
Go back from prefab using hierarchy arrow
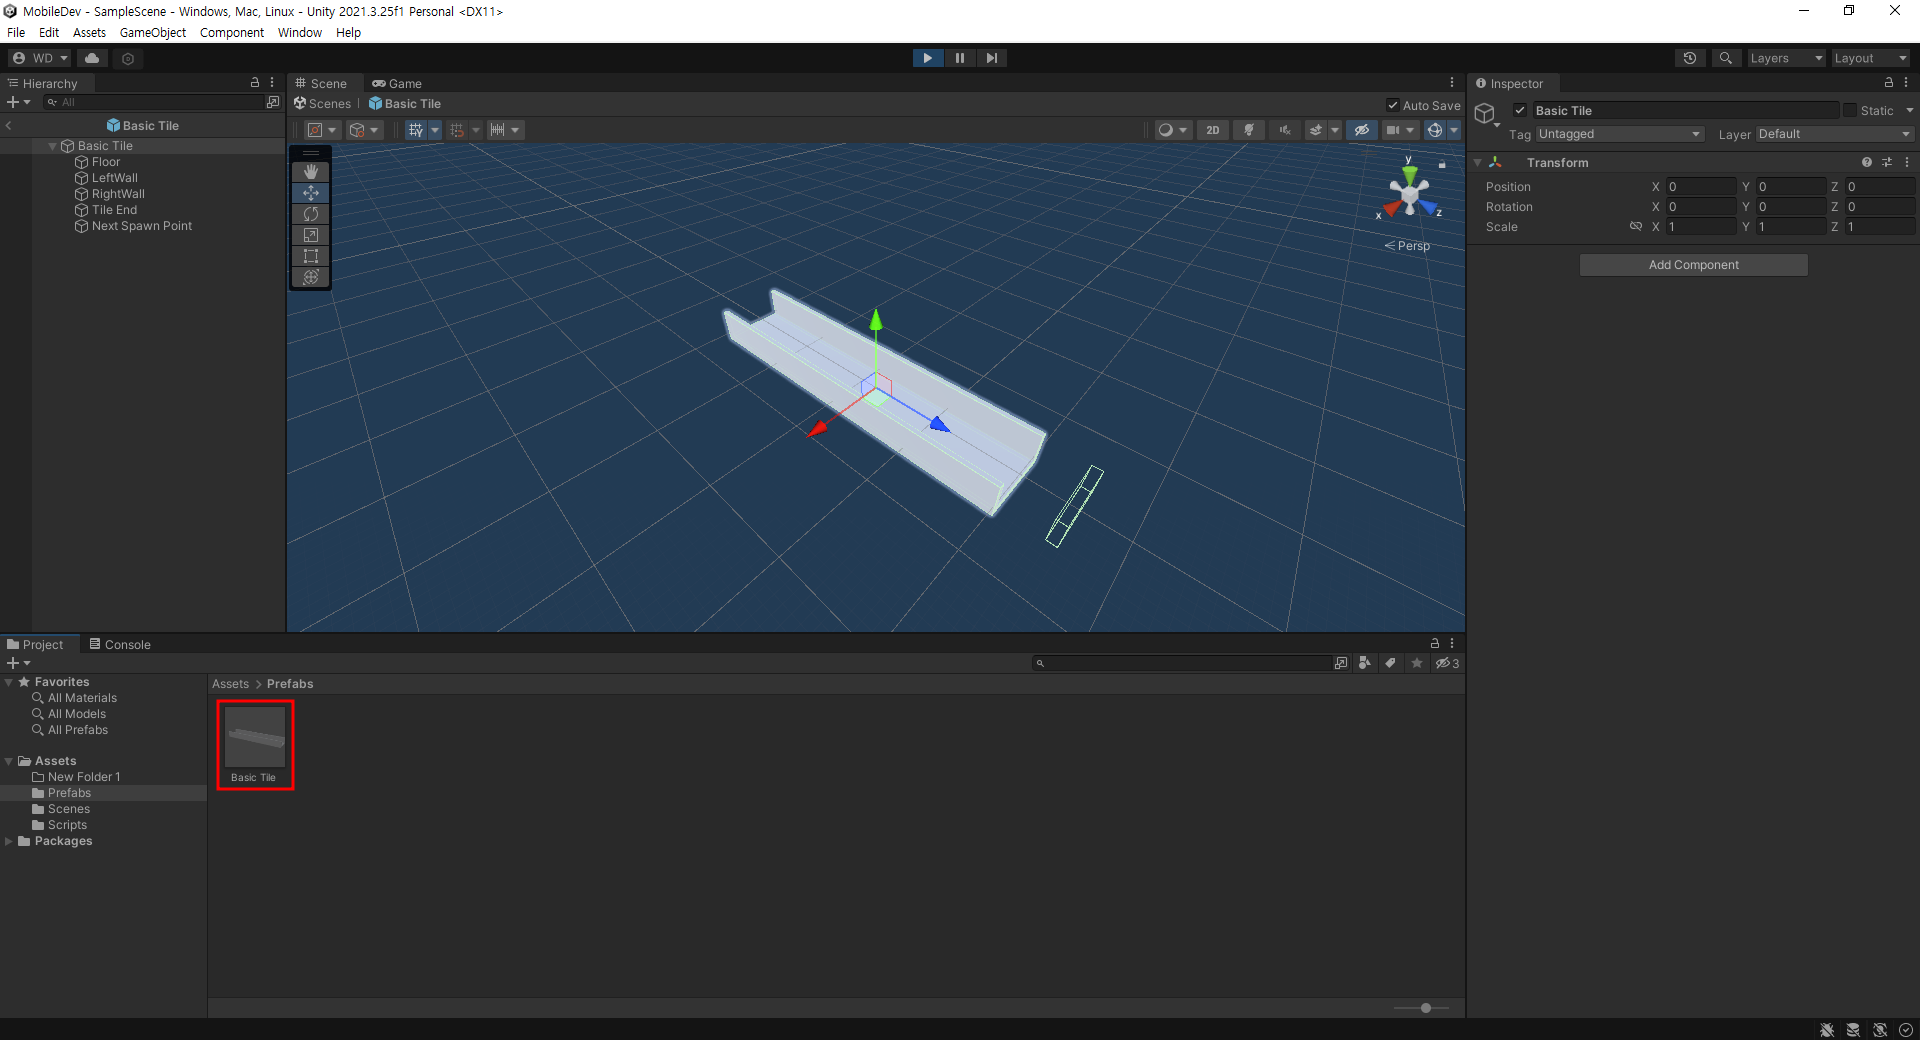click(9, 126)
